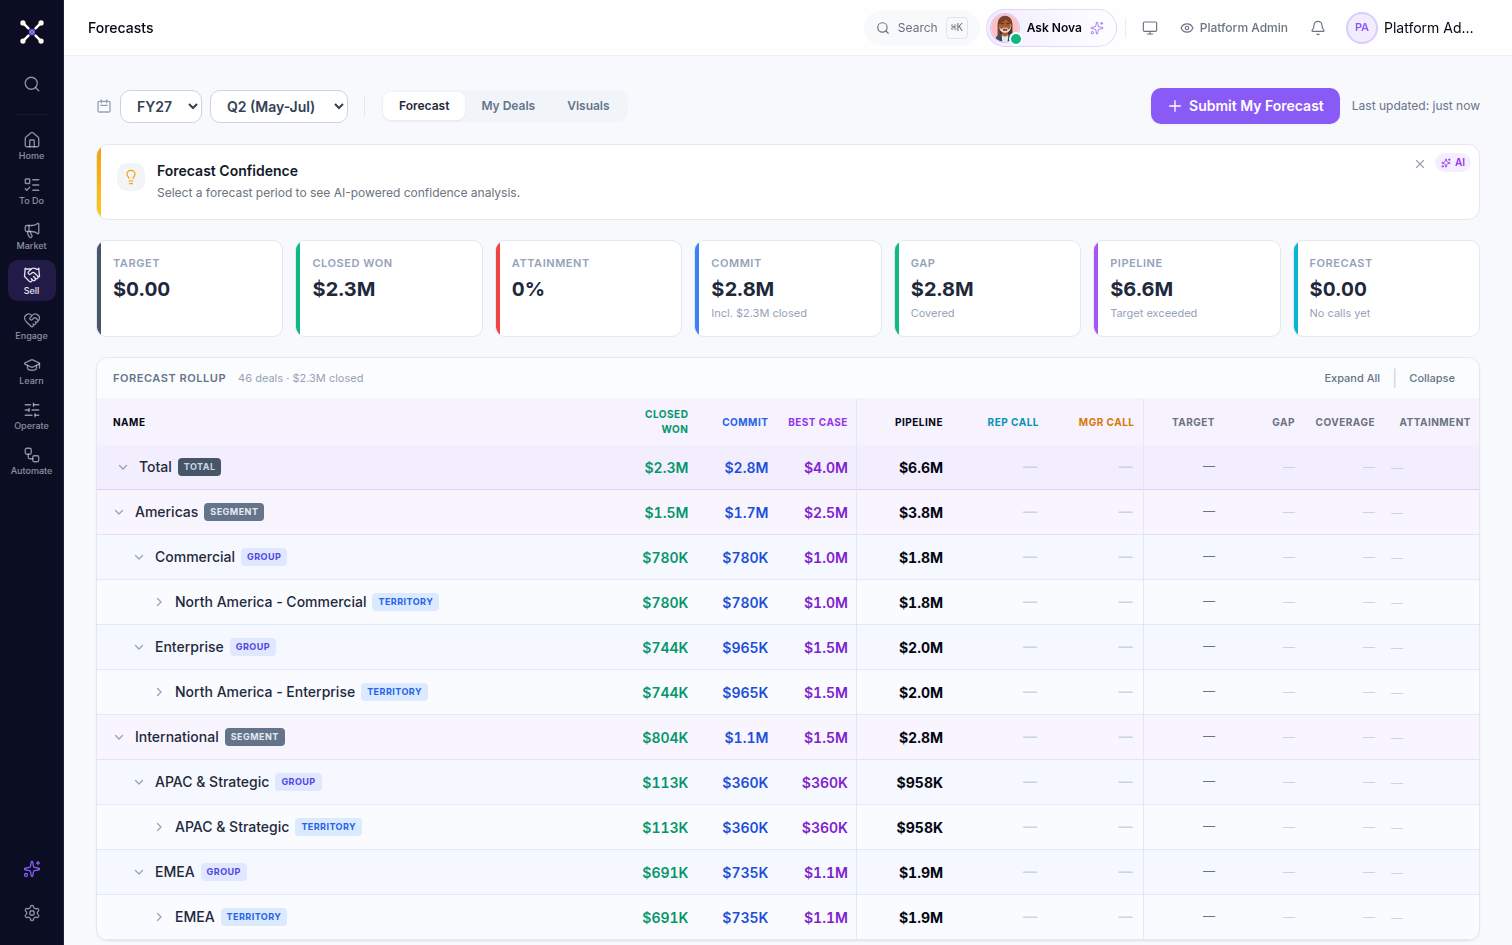Open the Q2 (May-Jul) quarter dropdown

(x=279, y=107)
